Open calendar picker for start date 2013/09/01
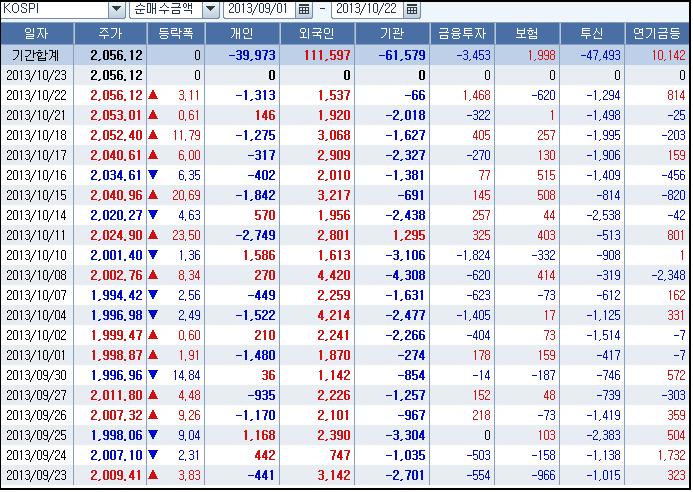 304,9
